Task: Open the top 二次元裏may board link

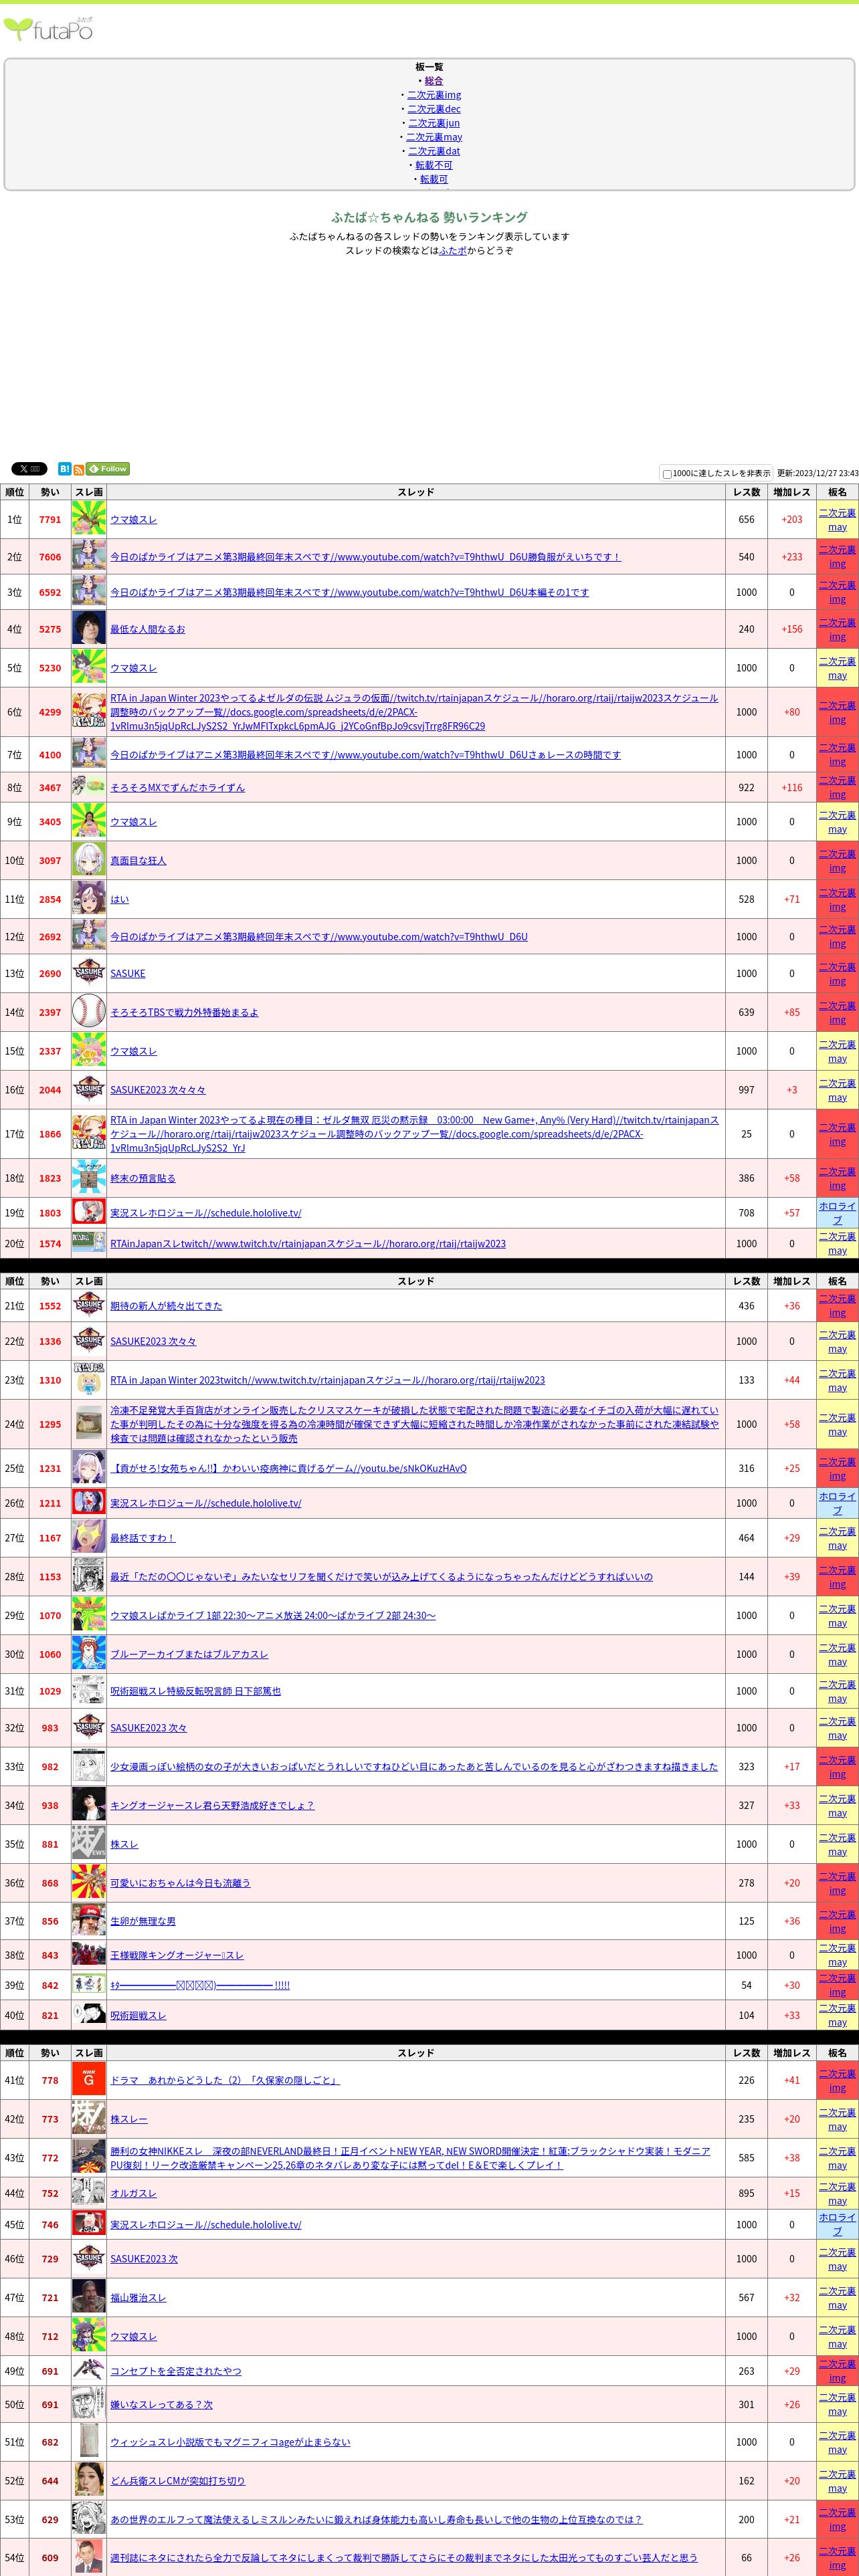Action: 434,137
